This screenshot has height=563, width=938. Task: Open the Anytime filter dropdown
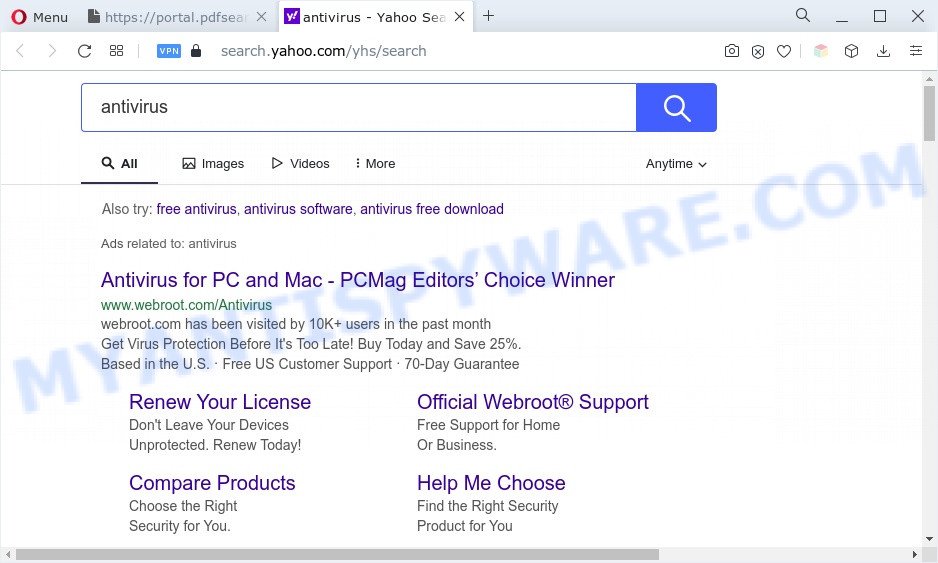coord(676,163)
